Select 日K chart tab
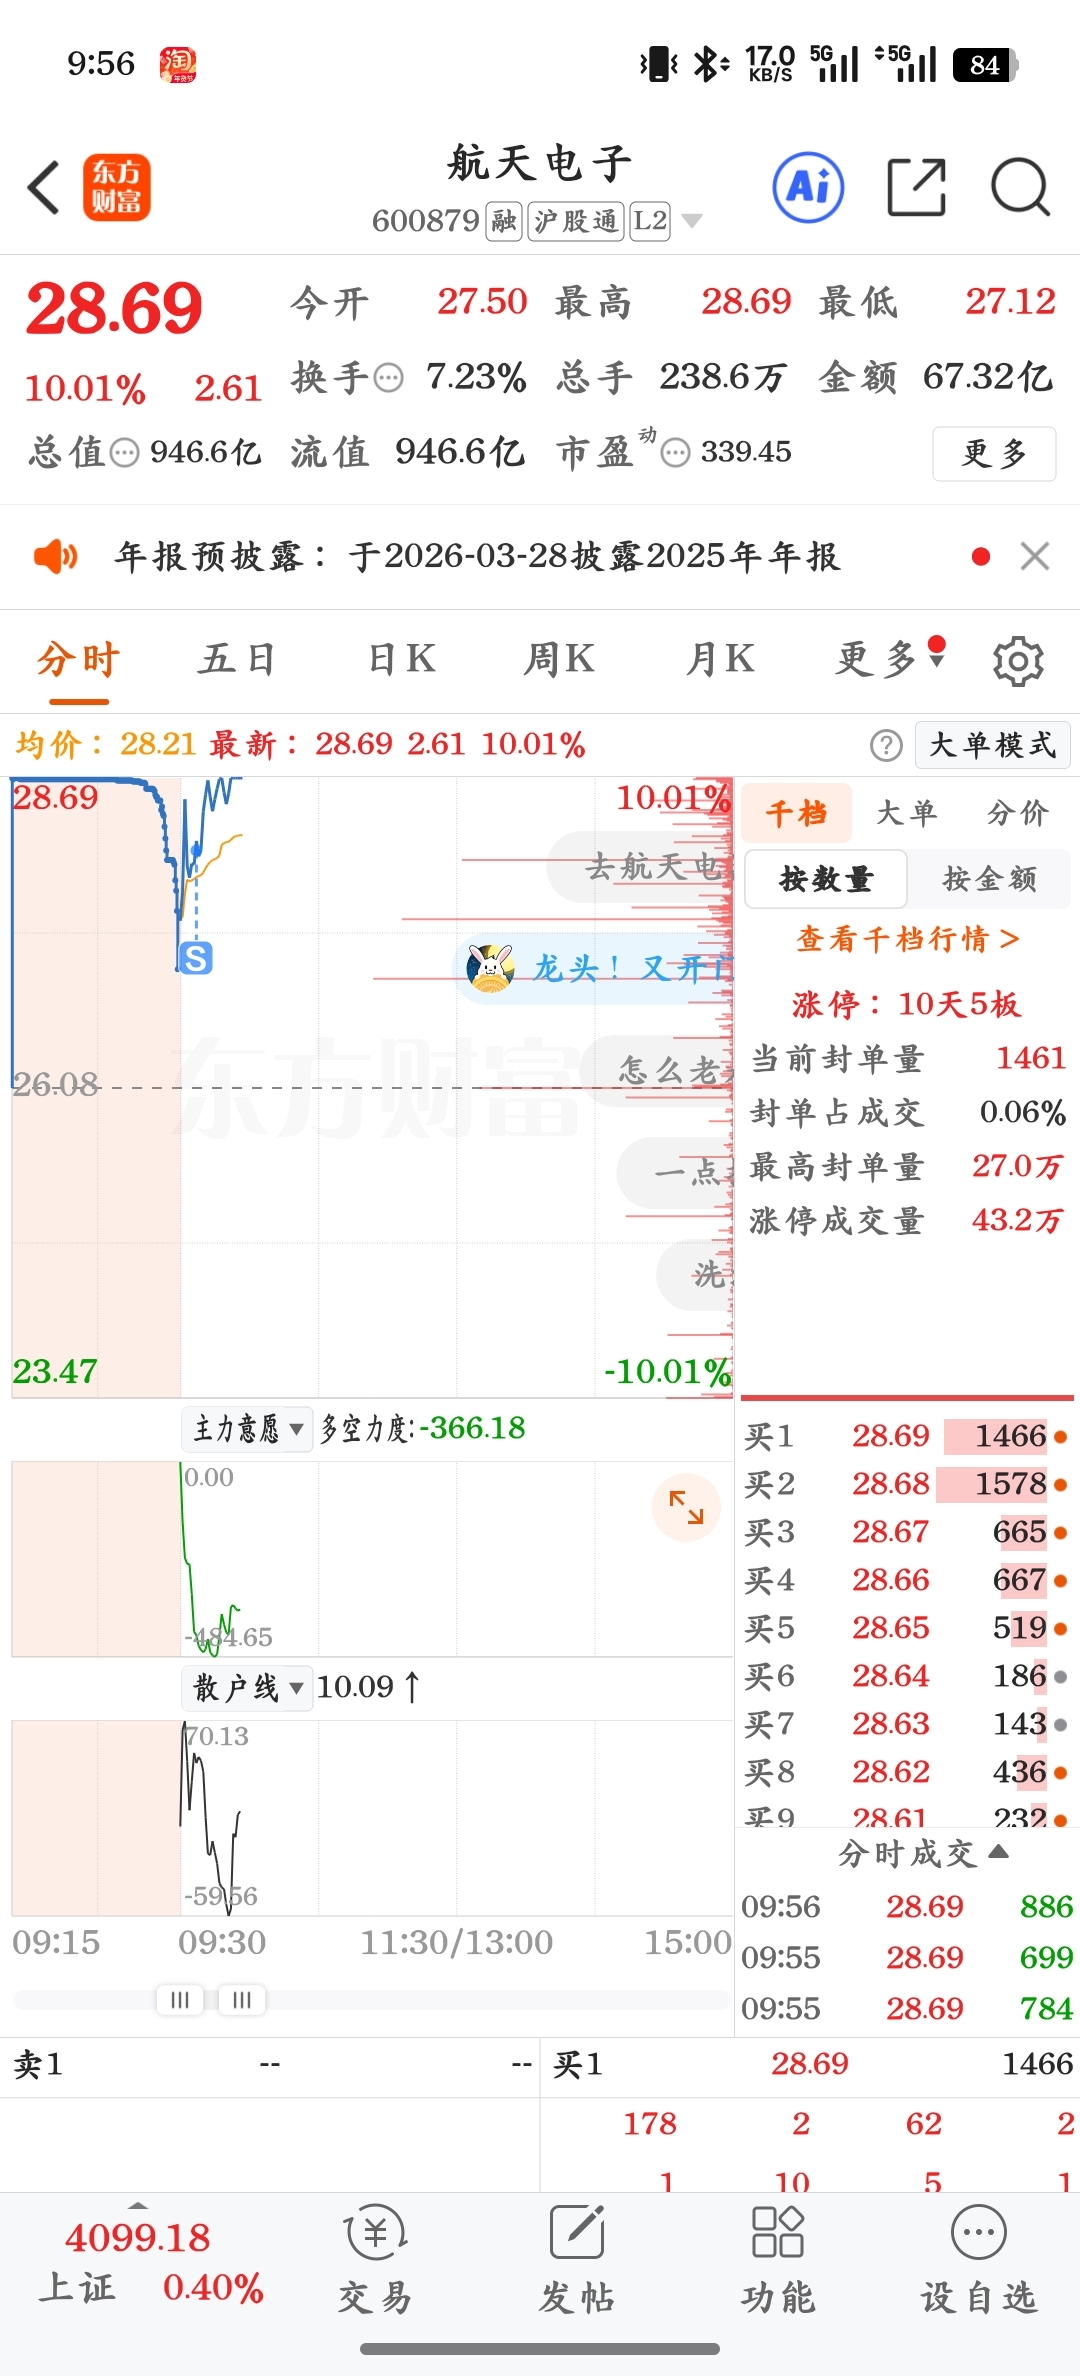Screen dimensions: 1080x2376 click(401, 659)
